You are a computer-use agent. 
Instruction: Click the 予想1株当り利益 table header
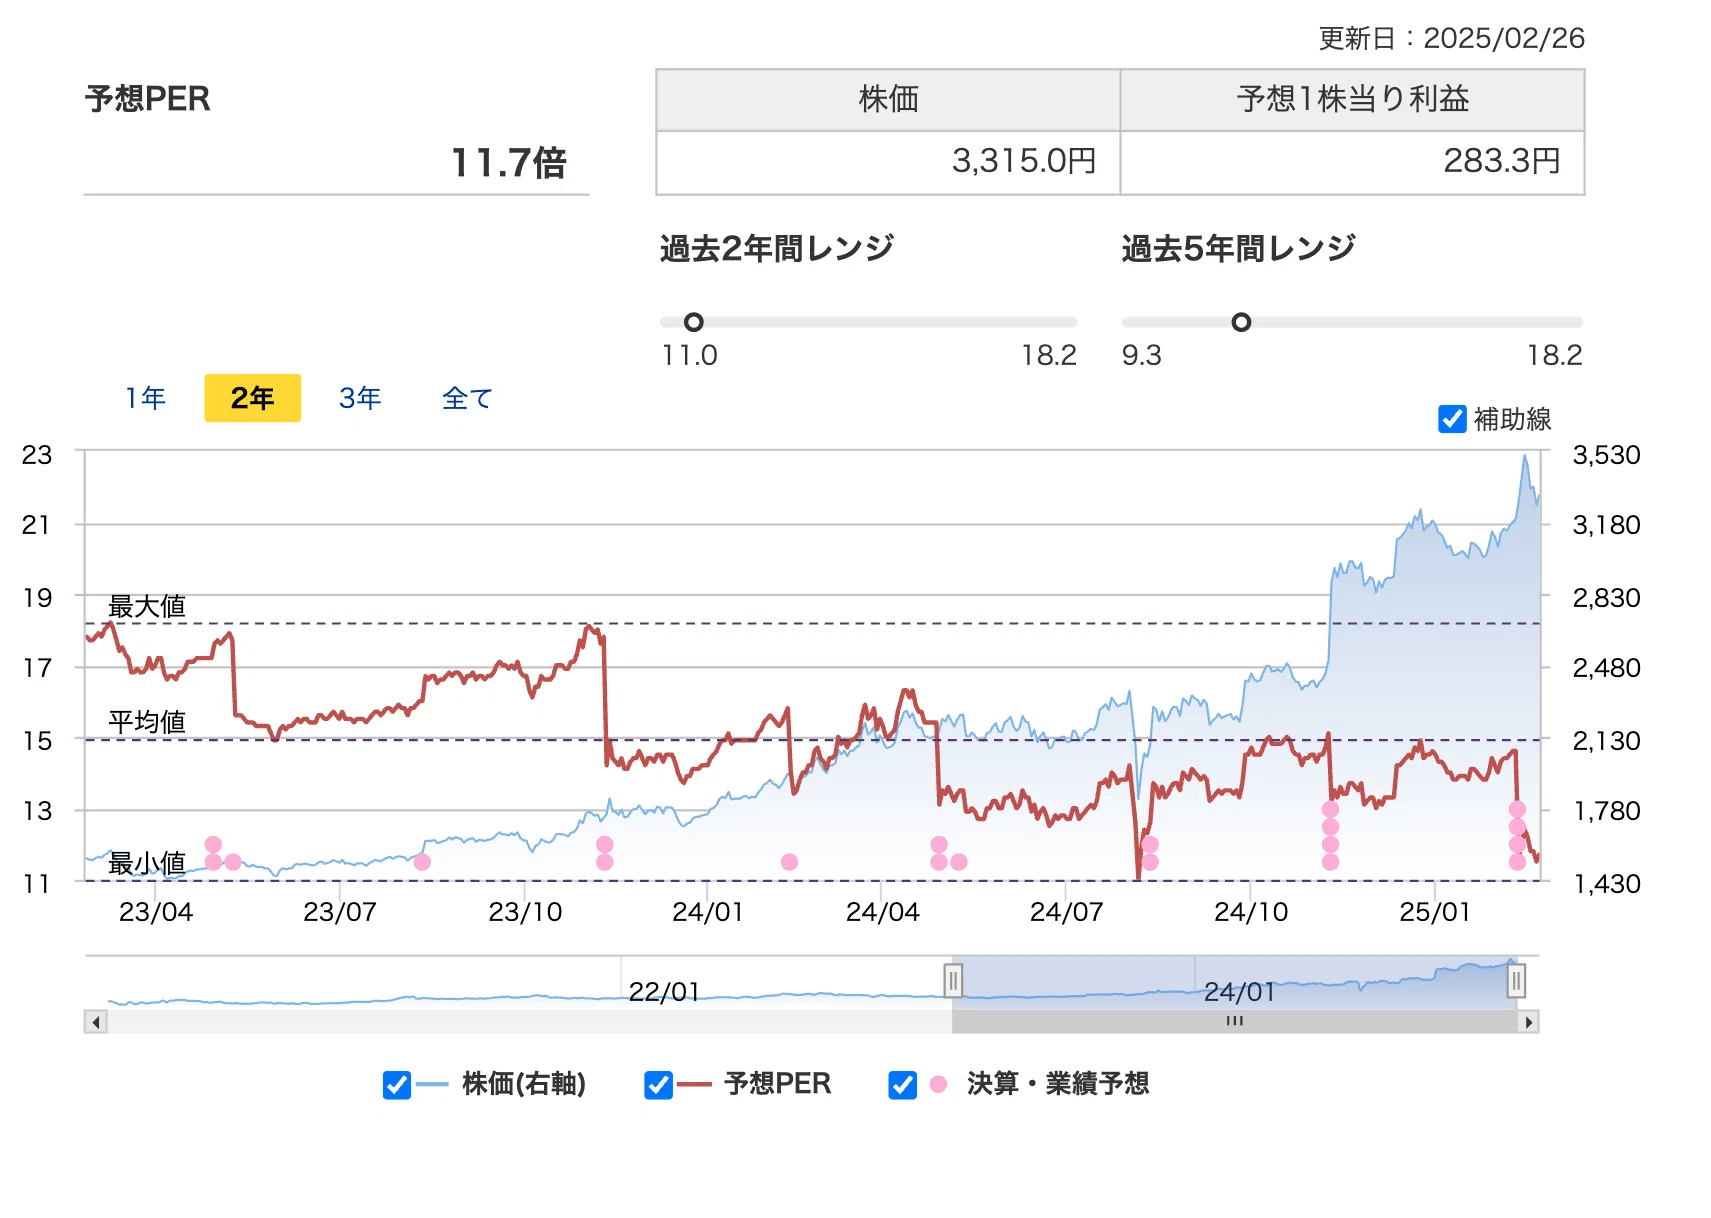tap(1352, 100)
